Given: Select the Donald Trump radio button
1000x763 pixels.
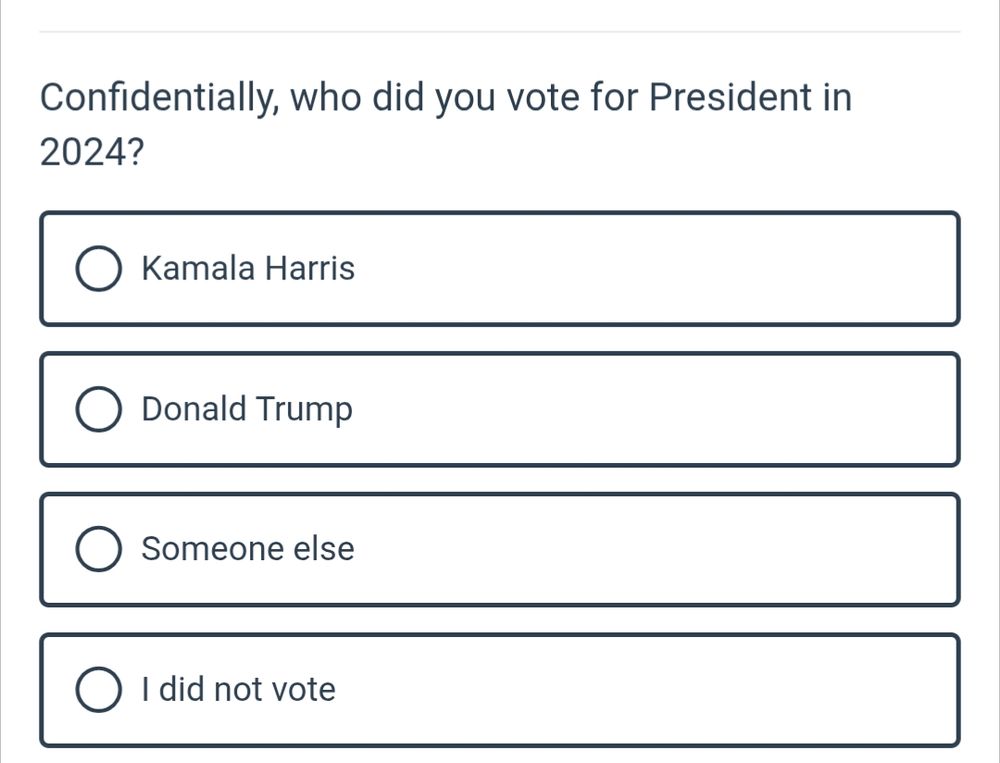Looking at the screenshot, I should click(98, 409).
